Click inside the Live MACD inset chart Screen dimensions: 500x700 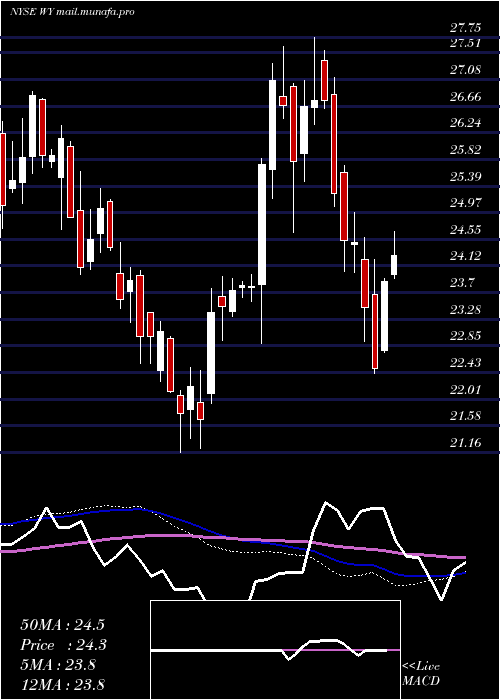[275, 650]
